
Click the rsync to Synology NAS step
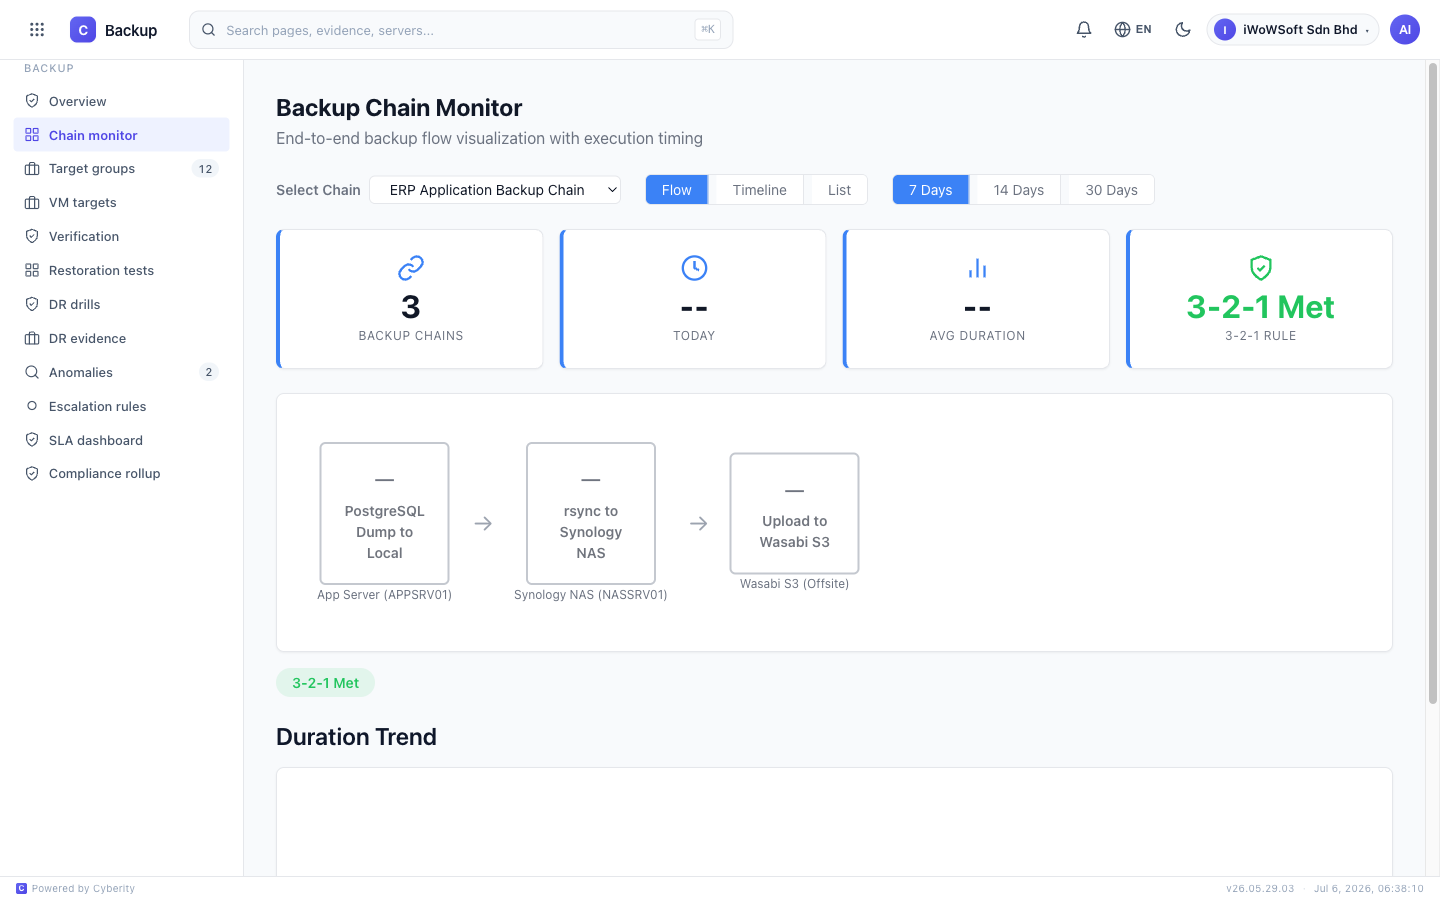(591, 513)
